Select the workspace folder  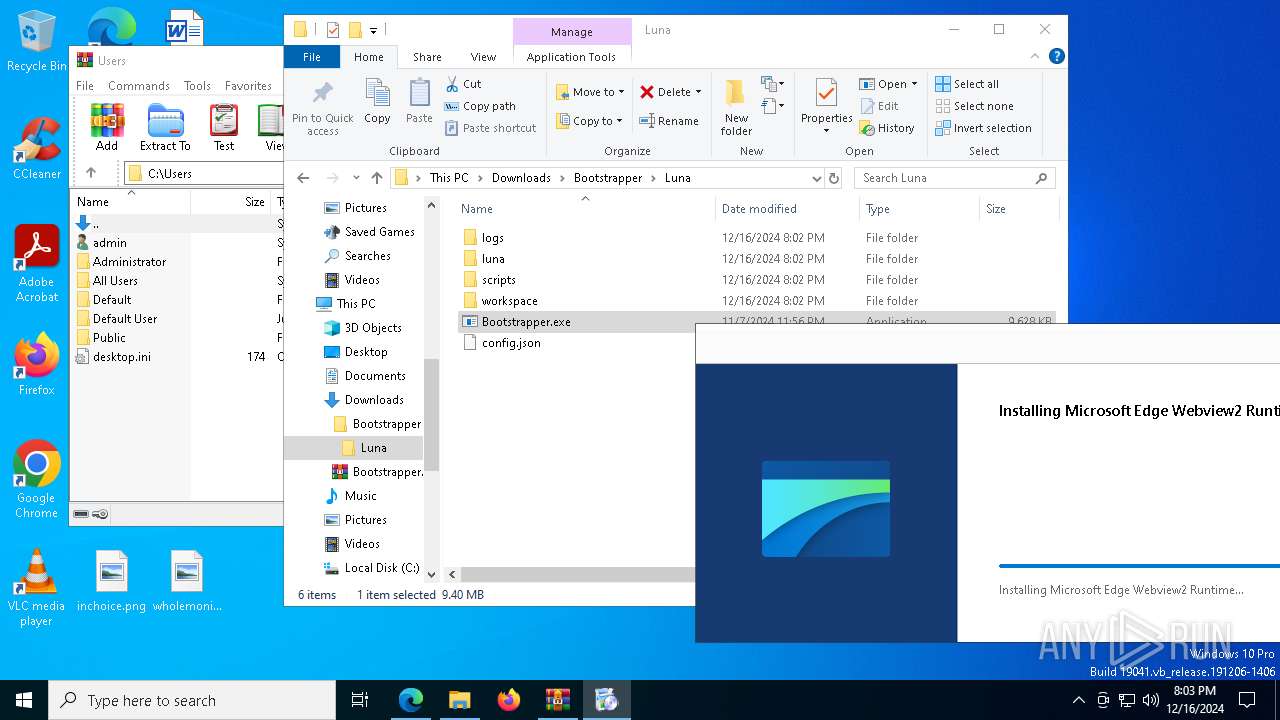(x=509, y=301)
